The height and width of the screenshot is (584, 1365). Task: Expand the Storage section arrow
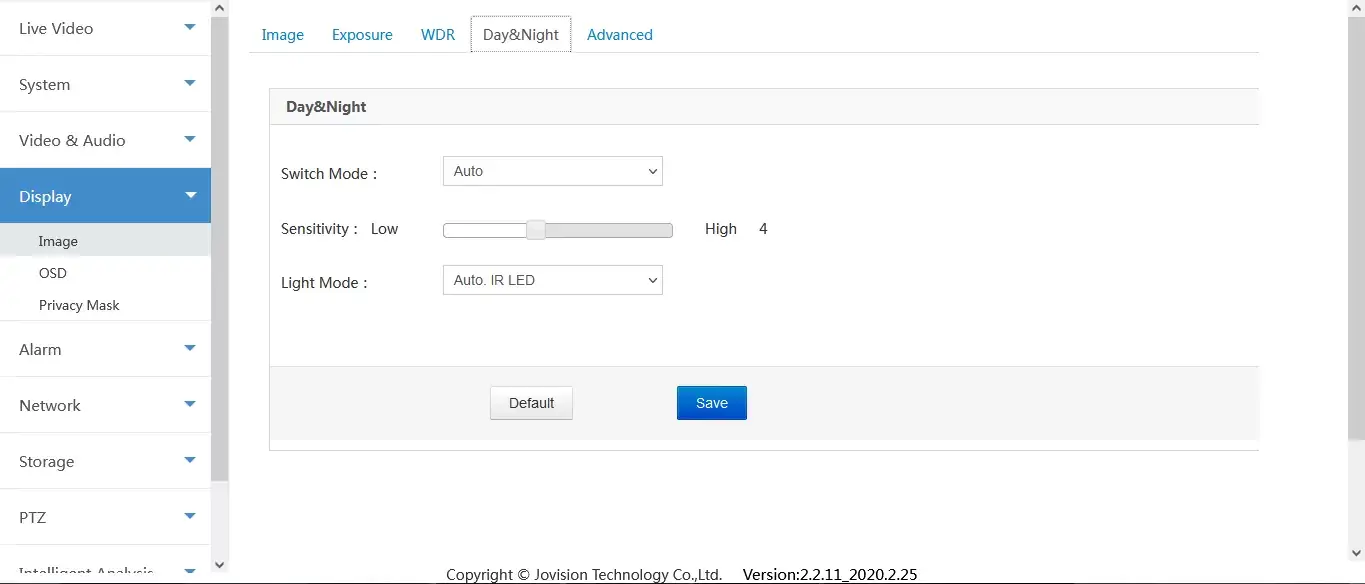click(x=190, y=461)
